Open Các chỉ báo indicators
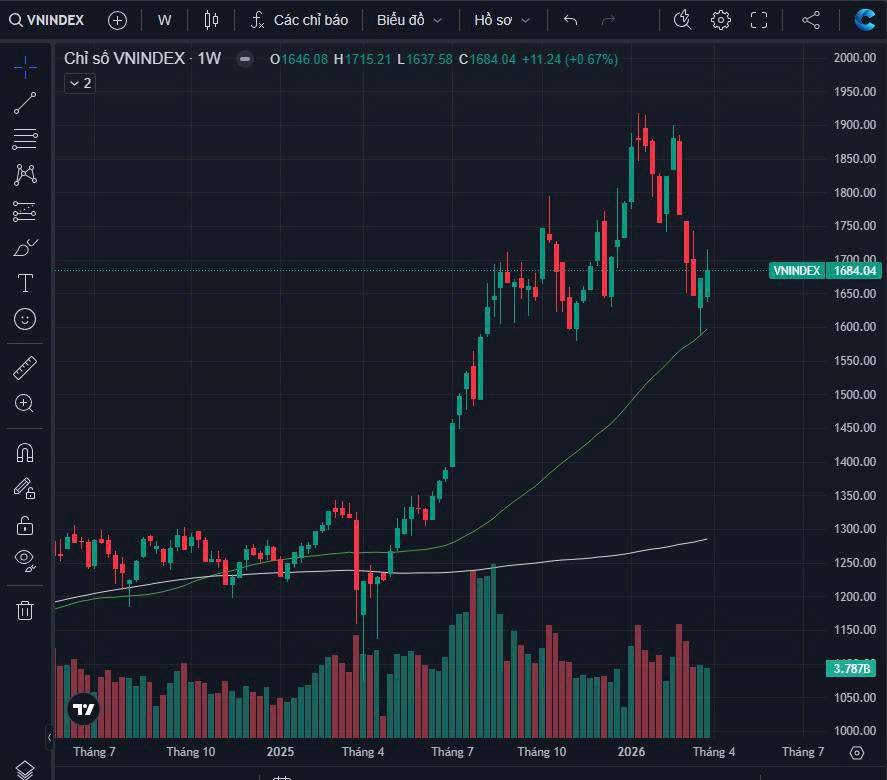Image resolution: width=887 pixels, height=780 pixels. [x=299, y=20]
